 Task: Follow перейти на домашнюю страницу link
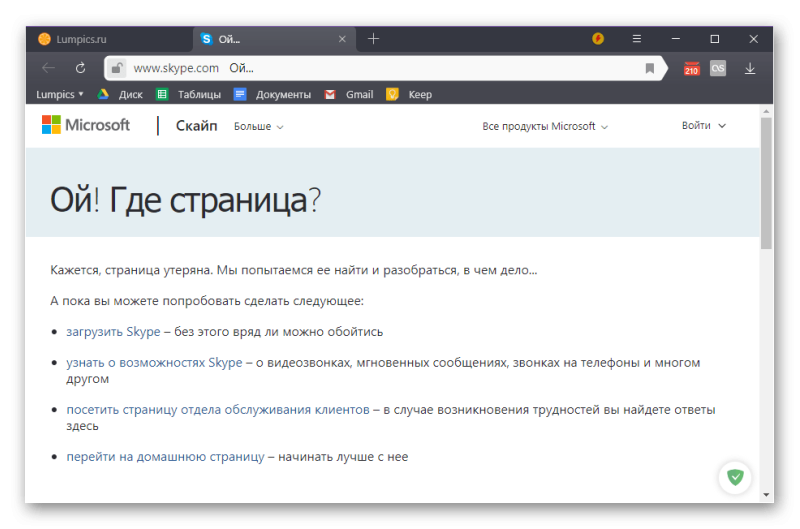165,457
